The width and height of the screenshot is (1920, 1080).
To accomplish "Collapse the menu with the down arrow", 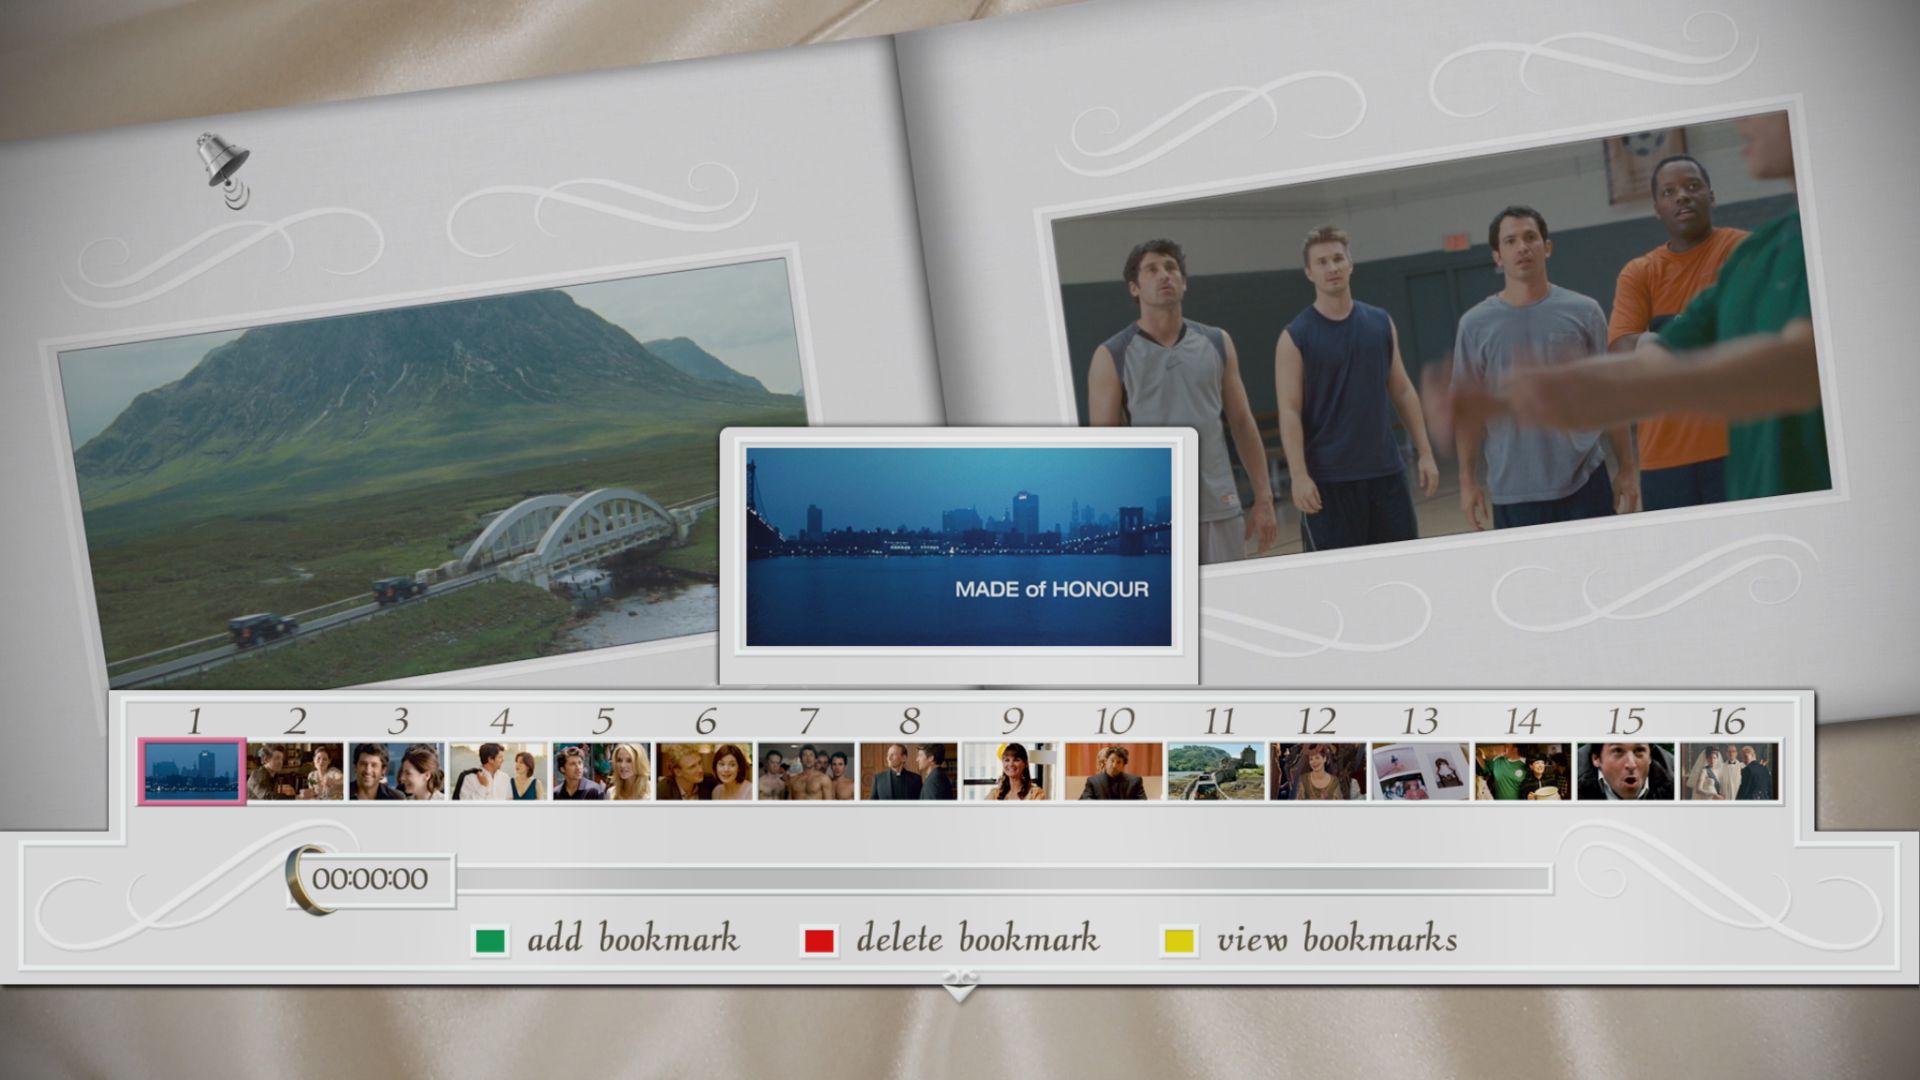I will (x=959, y=987).
